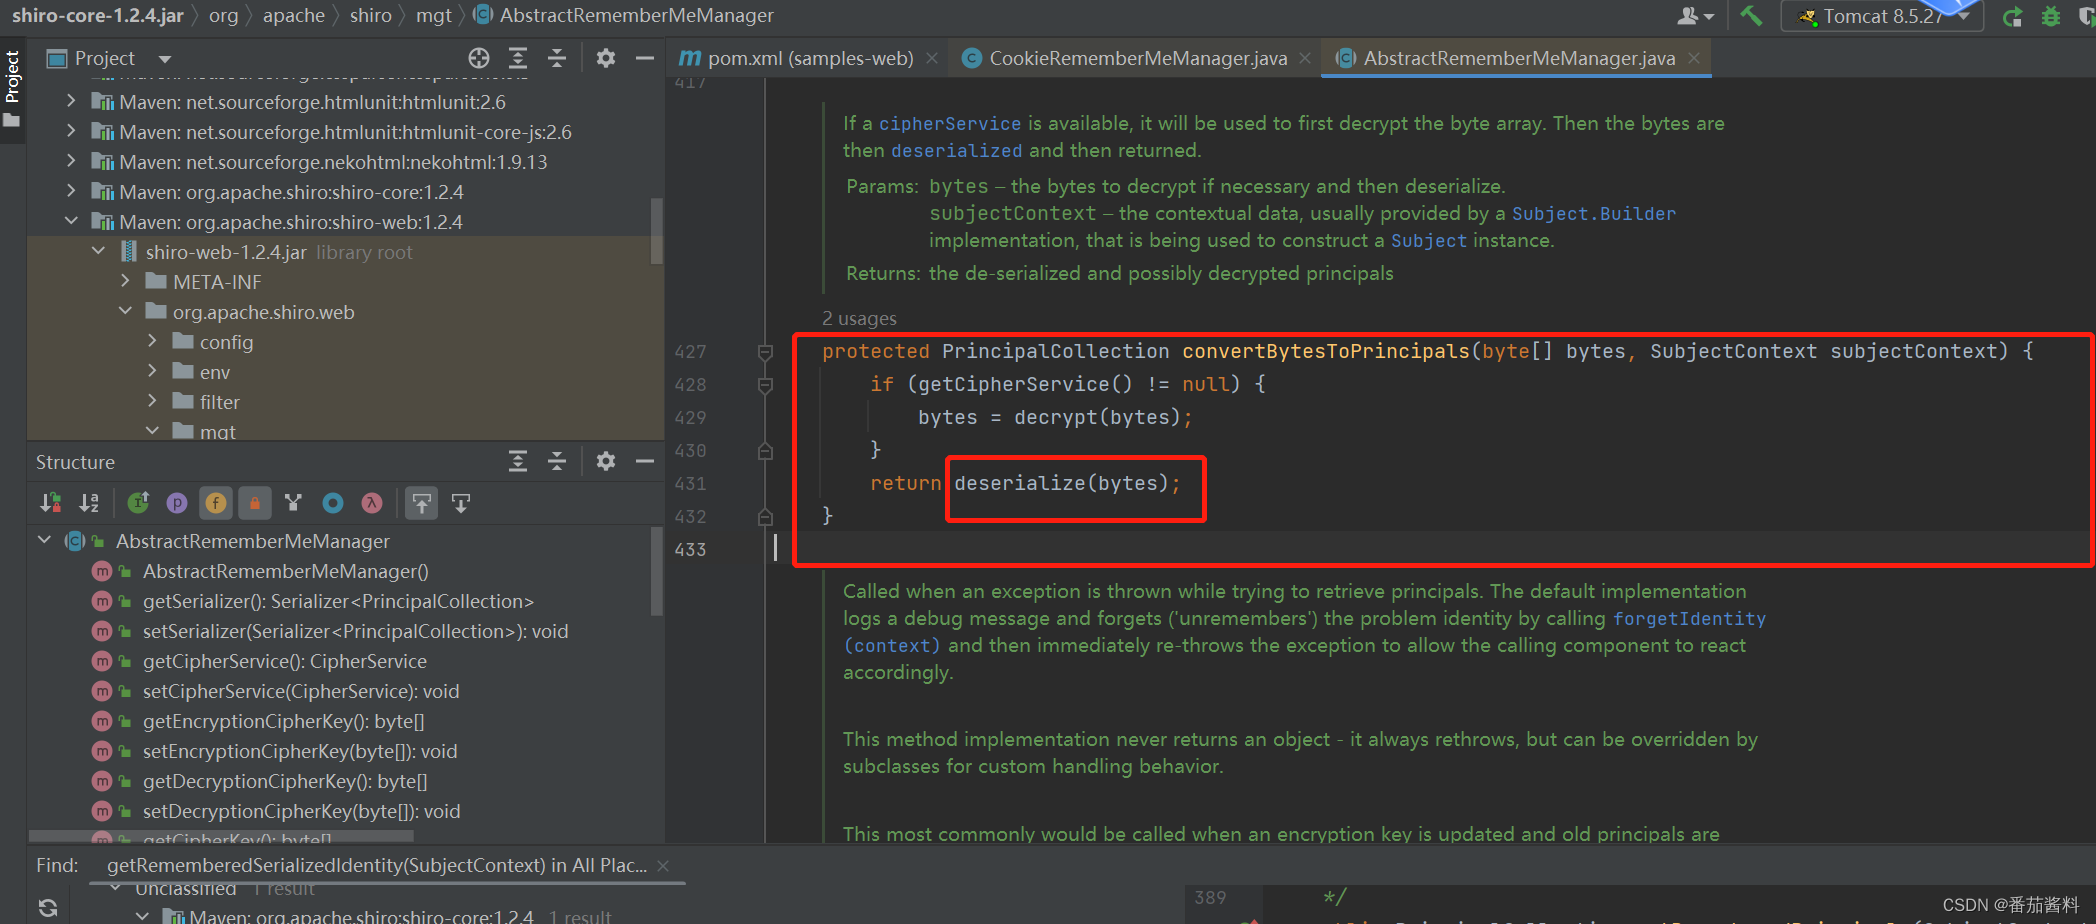This screenshot has width=2096, height=924.
Task: Close CookieRememberMeManager.java tab
Action: [1305, 58]
